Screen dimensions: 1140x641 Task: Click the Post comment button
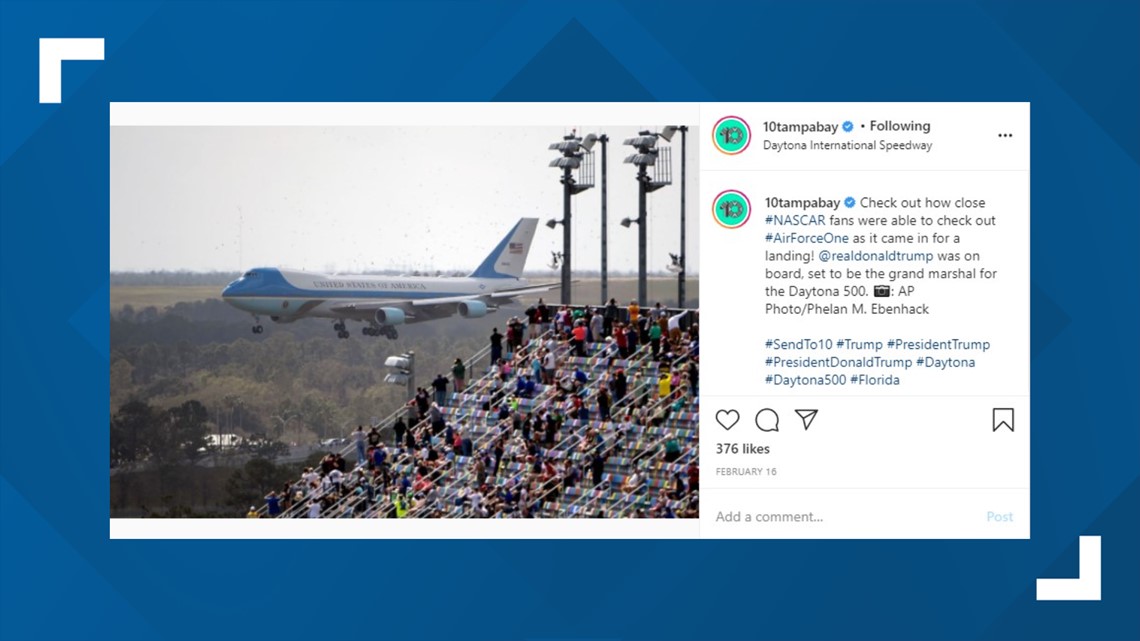[999, 517]
